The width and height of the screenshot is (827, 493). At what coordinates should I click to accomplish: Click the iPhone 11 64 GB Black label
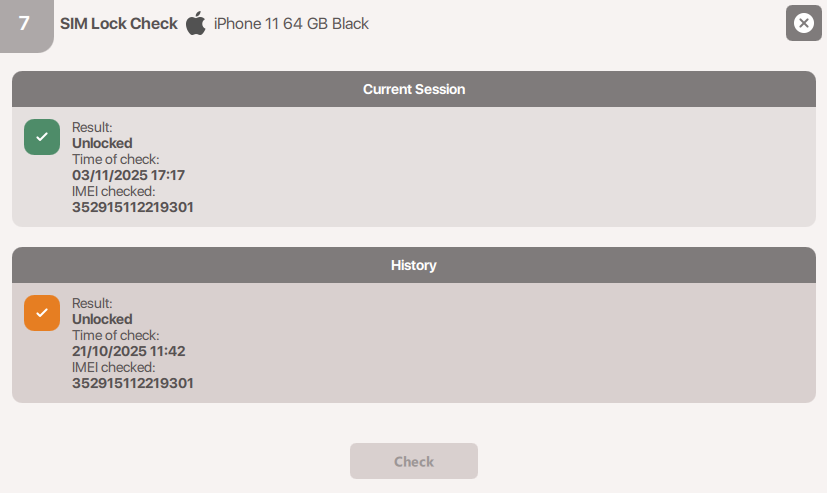pyautogui.click(x=291, y=23)
